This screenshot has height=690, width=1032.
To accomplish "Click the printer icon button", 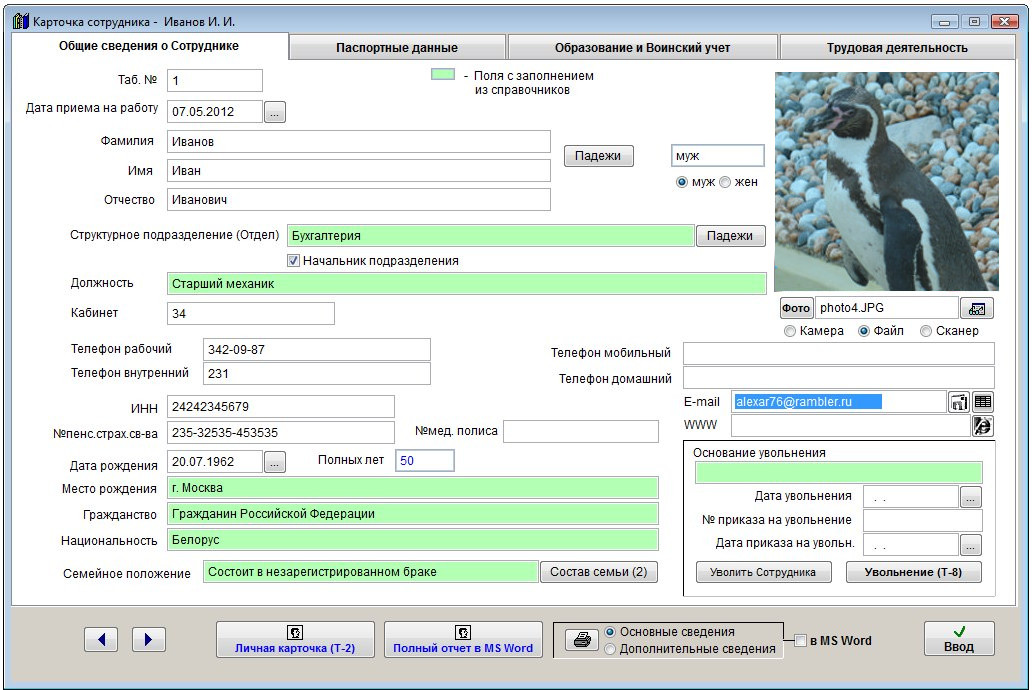I will [x=580, y=641].
